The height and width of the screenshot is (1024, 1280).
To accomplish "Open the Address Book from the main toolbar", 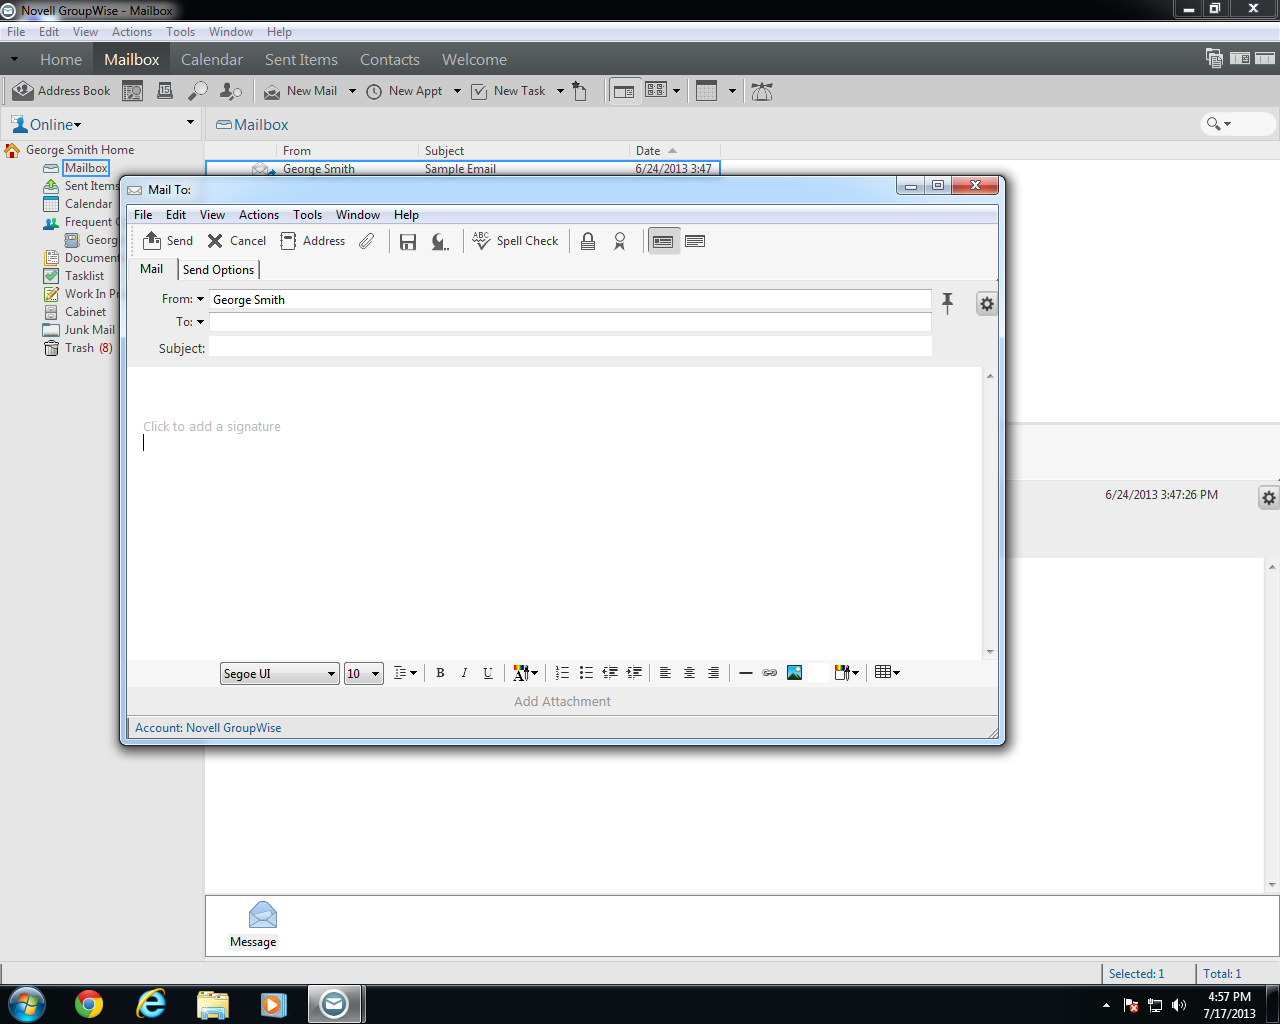I will [62, 91].
